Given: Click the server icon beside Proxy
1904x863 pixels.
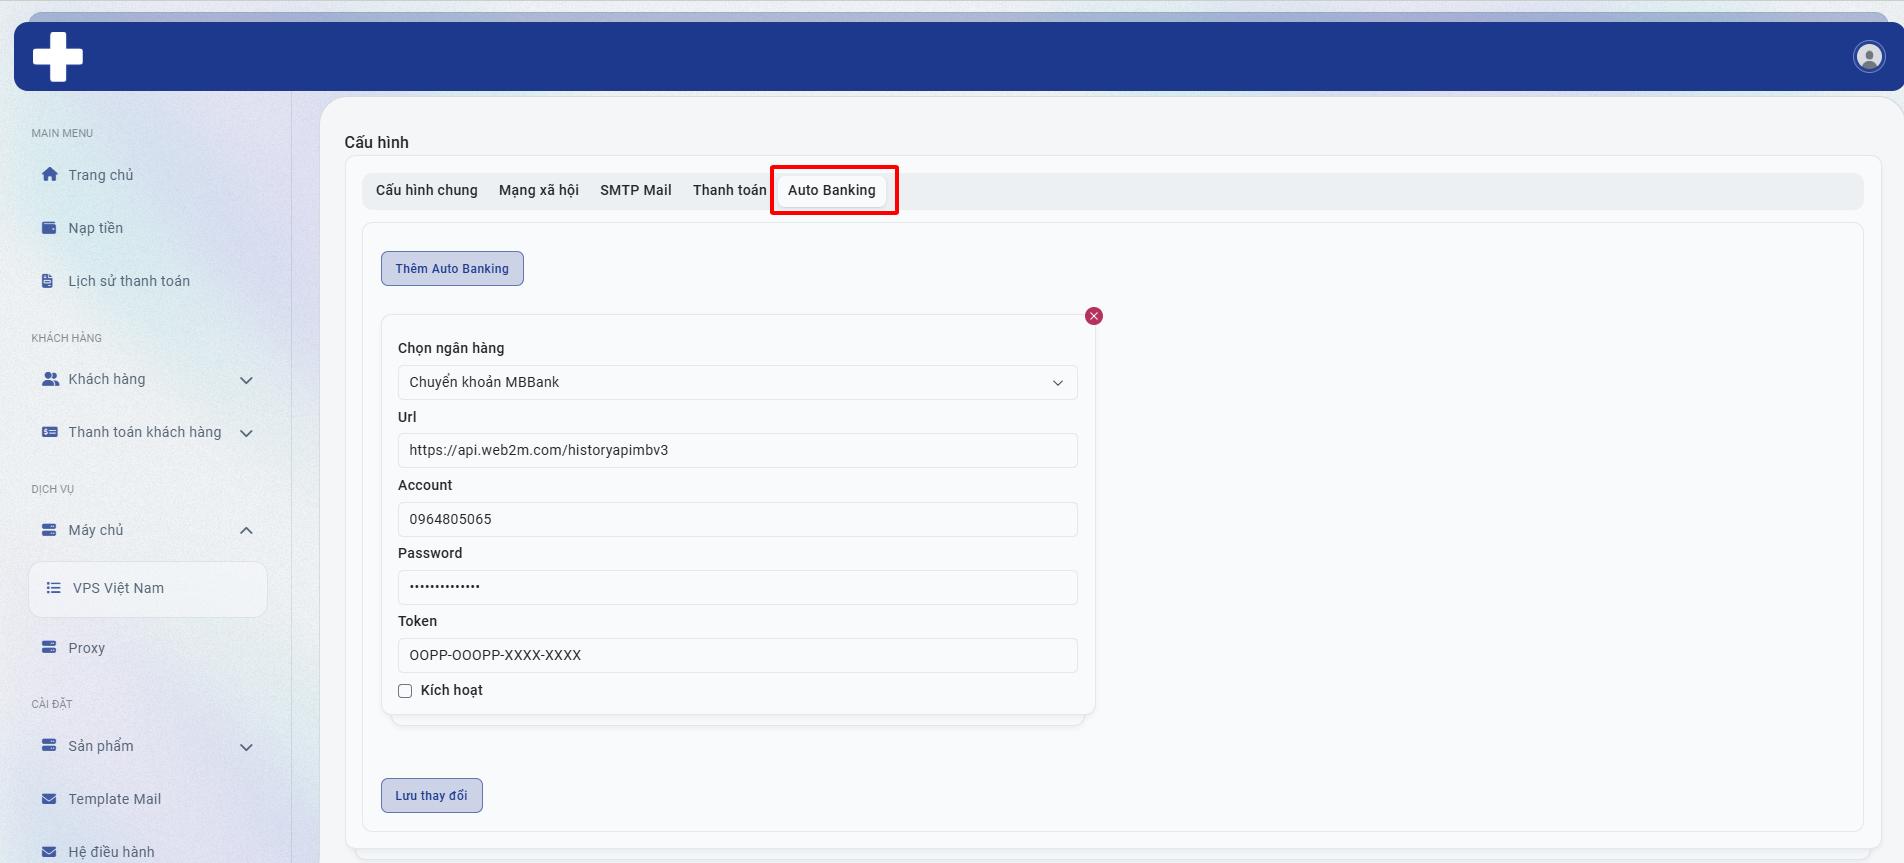Looking at the screenshot, I should coord(49,647).
